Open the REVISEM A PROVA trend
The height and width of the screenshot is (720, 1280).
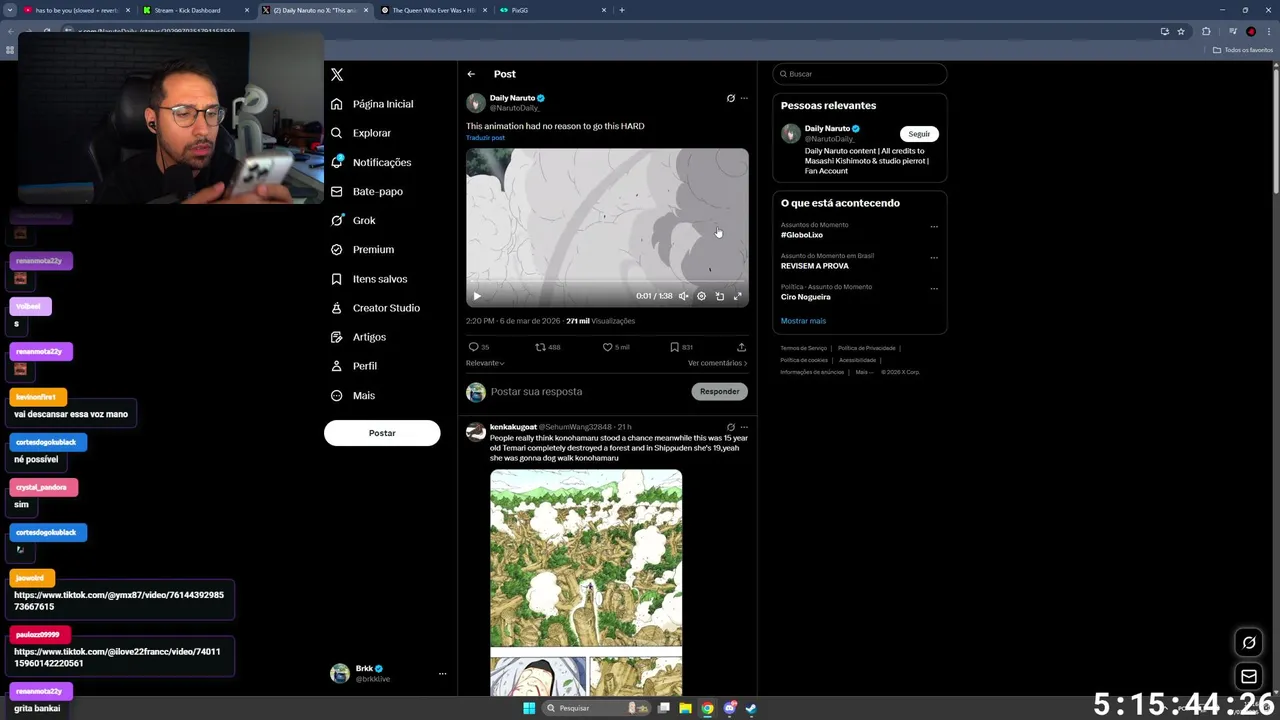815,266
